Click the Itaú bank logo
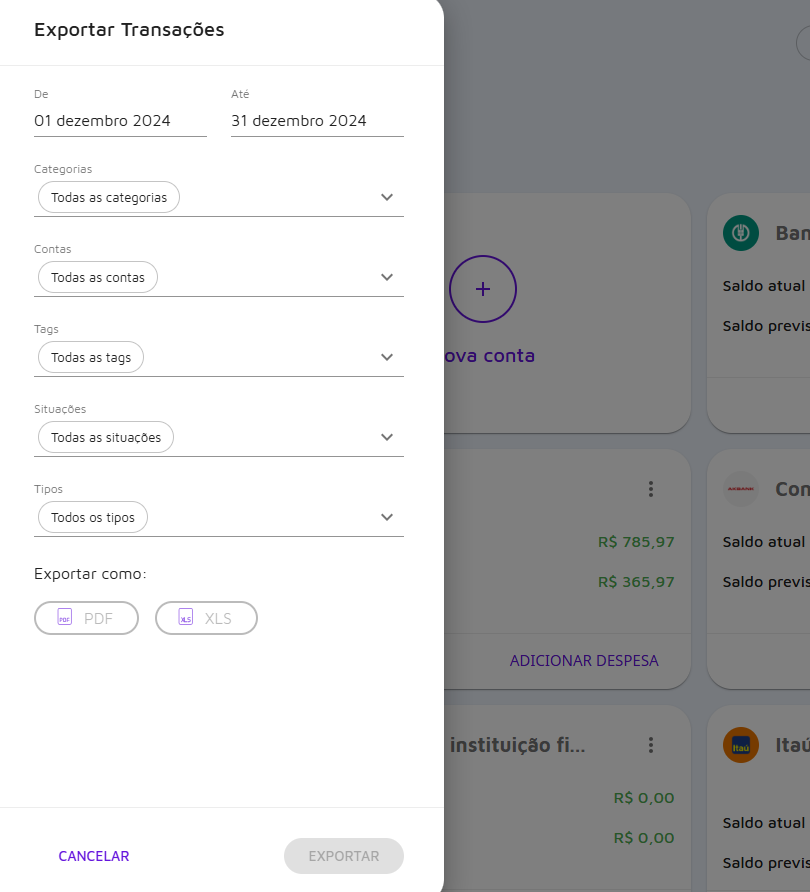Screen dimensions: 810x892 pos(741,745)
